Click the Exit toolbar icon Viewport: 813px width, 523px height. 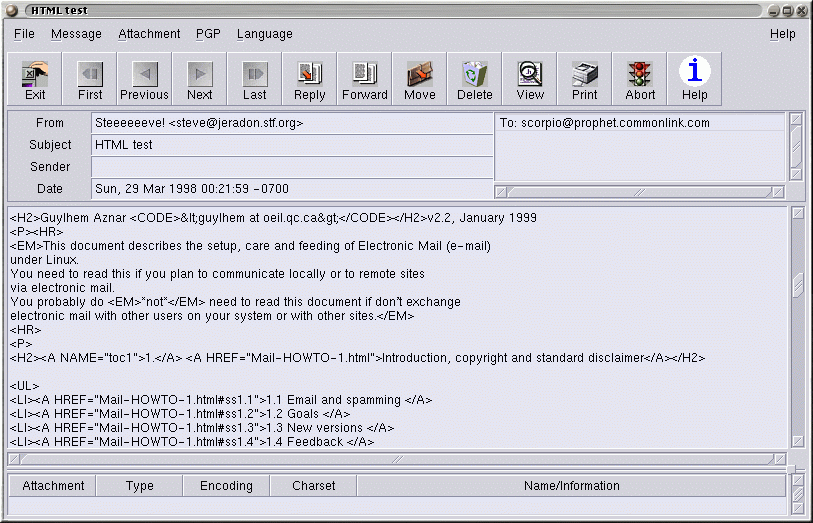click(x=35, y=79)
